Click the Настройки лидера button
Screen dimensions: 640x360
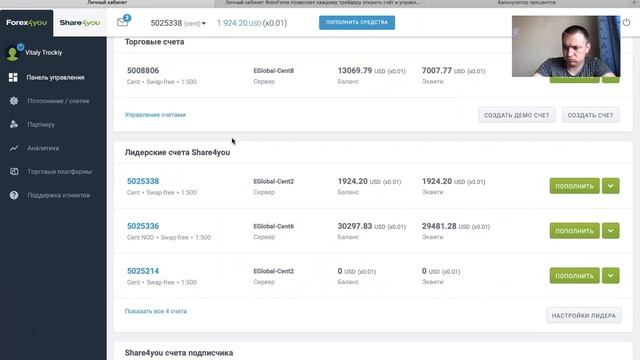[584, 316]
